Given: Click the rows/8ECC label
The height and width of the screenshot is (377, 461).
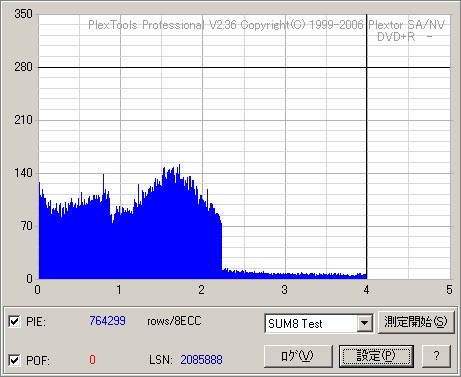Looking at the screenshot, I should tap(174, 321).
